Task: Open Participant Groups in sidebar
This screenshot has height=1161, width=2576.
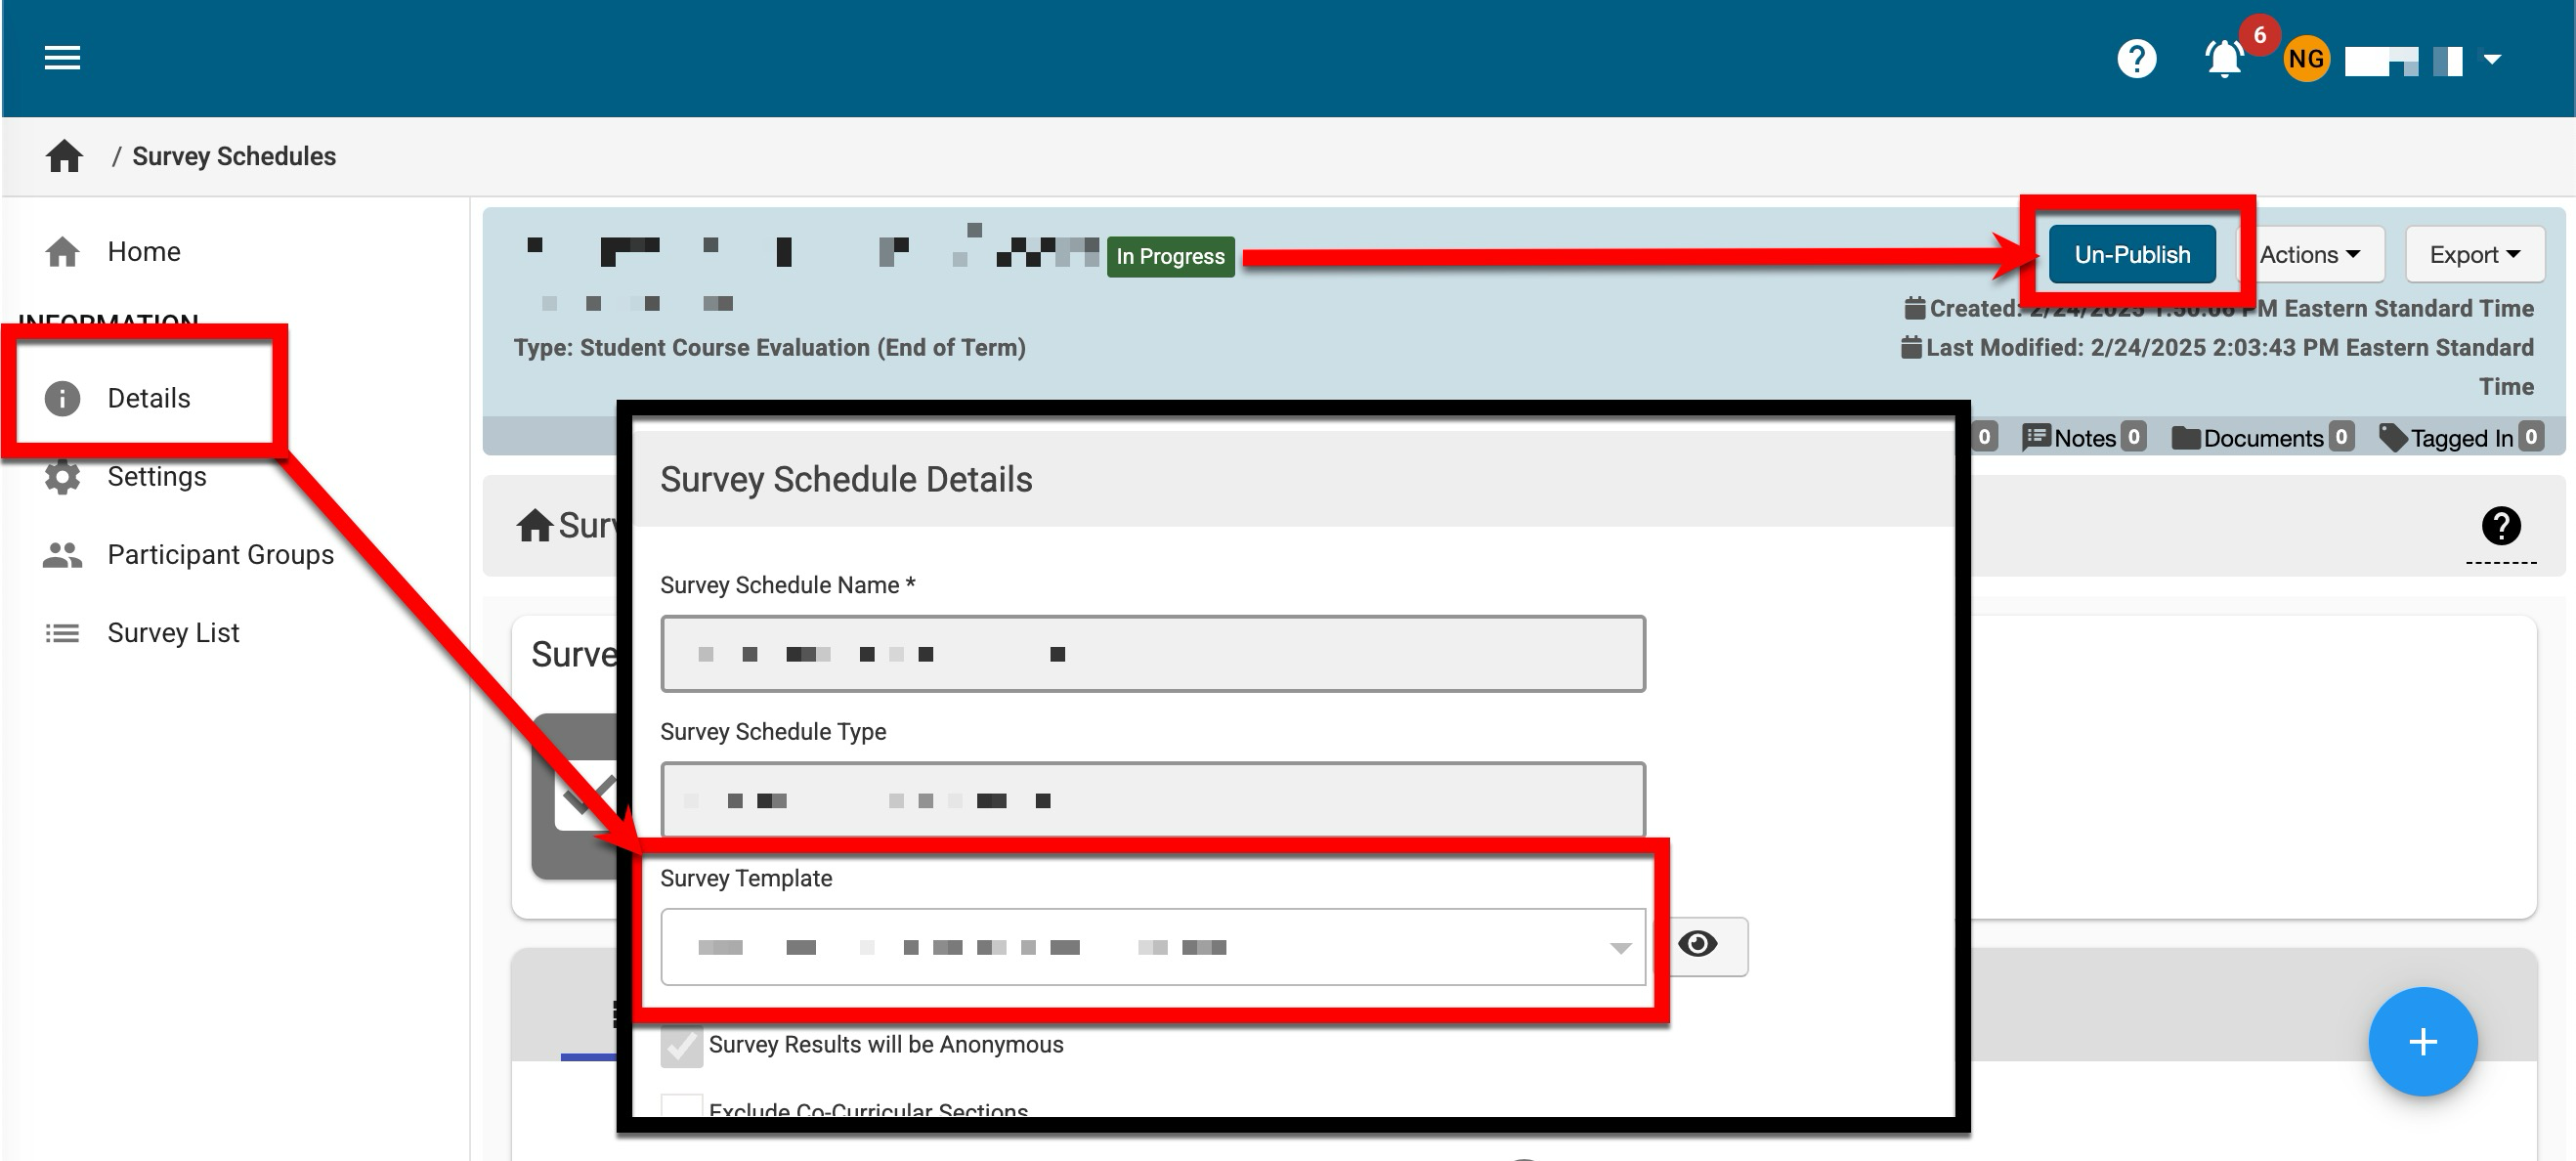Action: (220, 555)
